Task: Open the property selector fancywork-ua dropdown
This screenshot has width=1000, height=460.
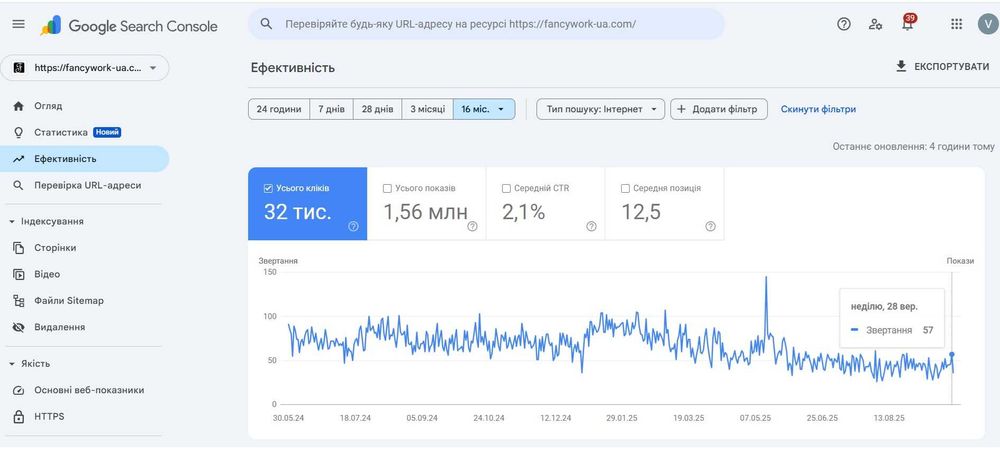Action: pos(85,68)
